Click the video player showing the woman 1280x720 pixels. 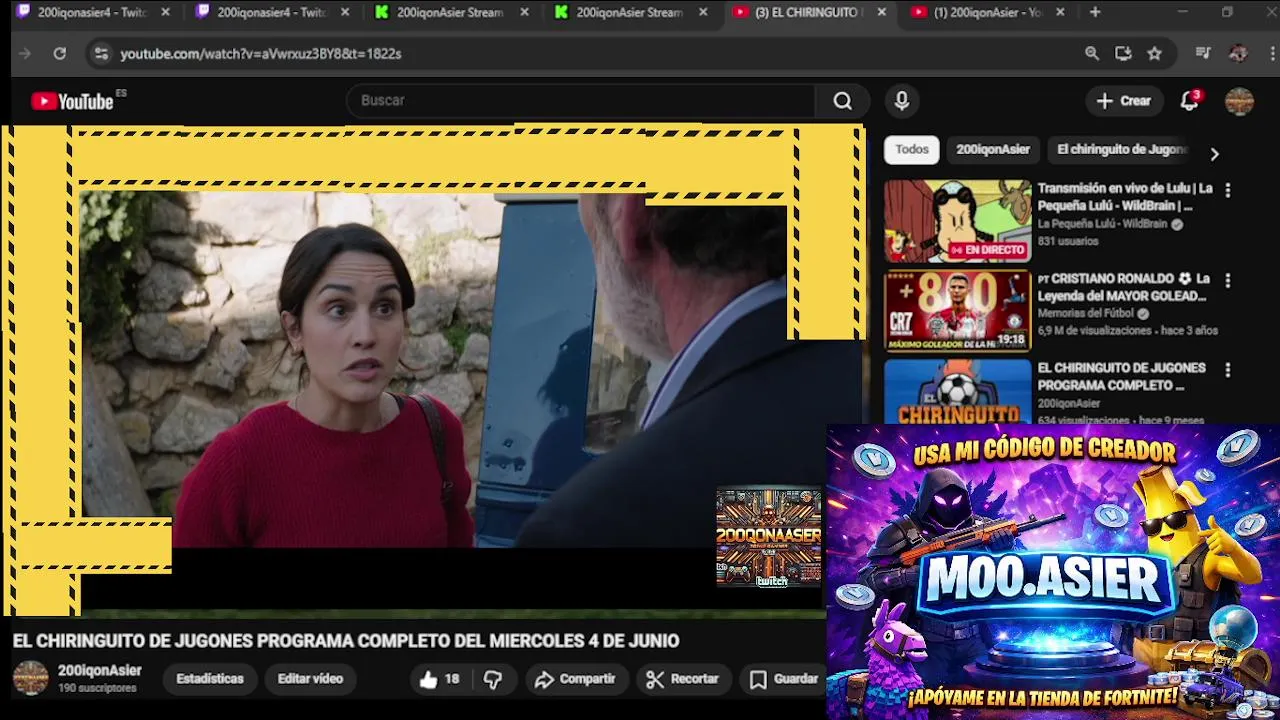433,370
